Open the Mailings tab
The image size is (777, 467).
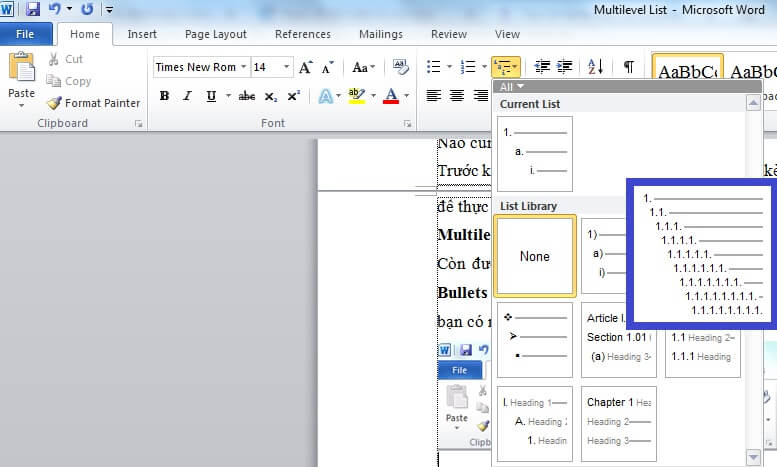[x=381, y=34]
